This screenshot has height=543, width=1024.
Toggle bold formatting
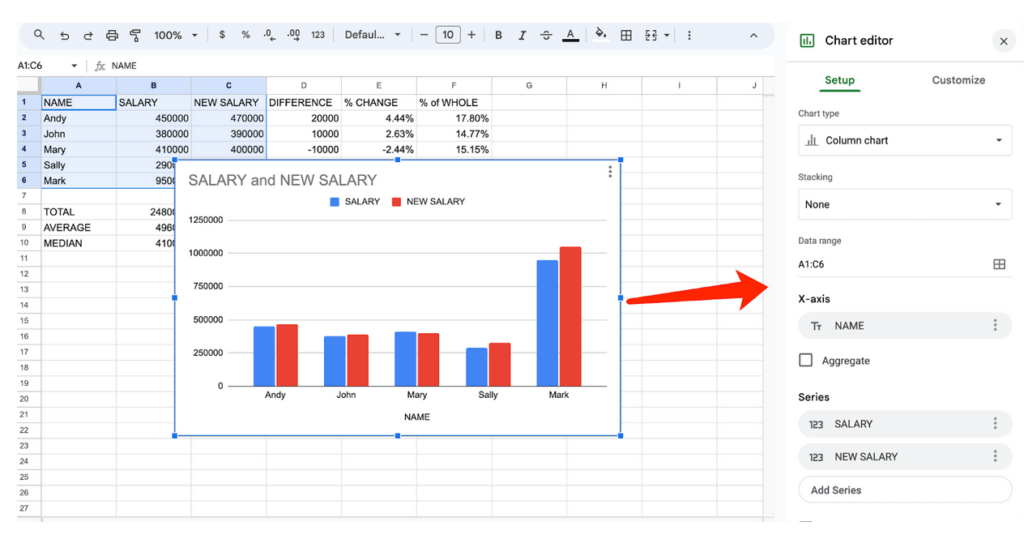[x=498, y=35]
